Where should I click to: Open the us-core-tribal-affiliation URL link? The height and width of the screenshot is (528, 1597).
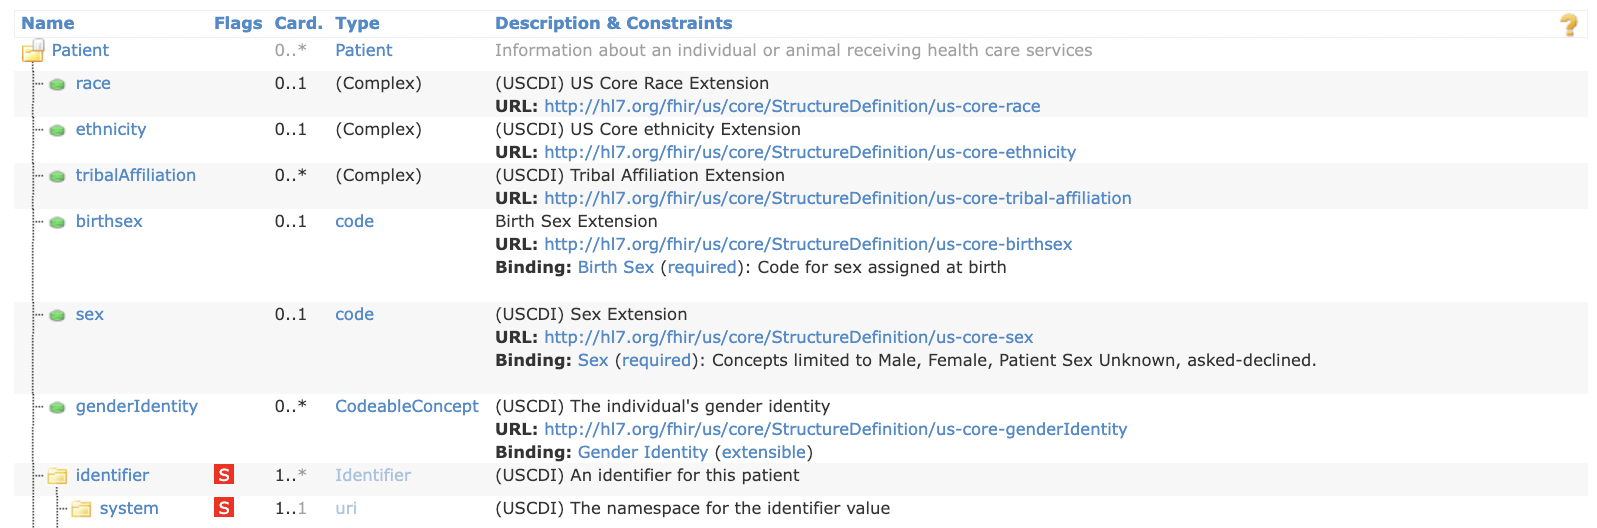pos(837,198)
